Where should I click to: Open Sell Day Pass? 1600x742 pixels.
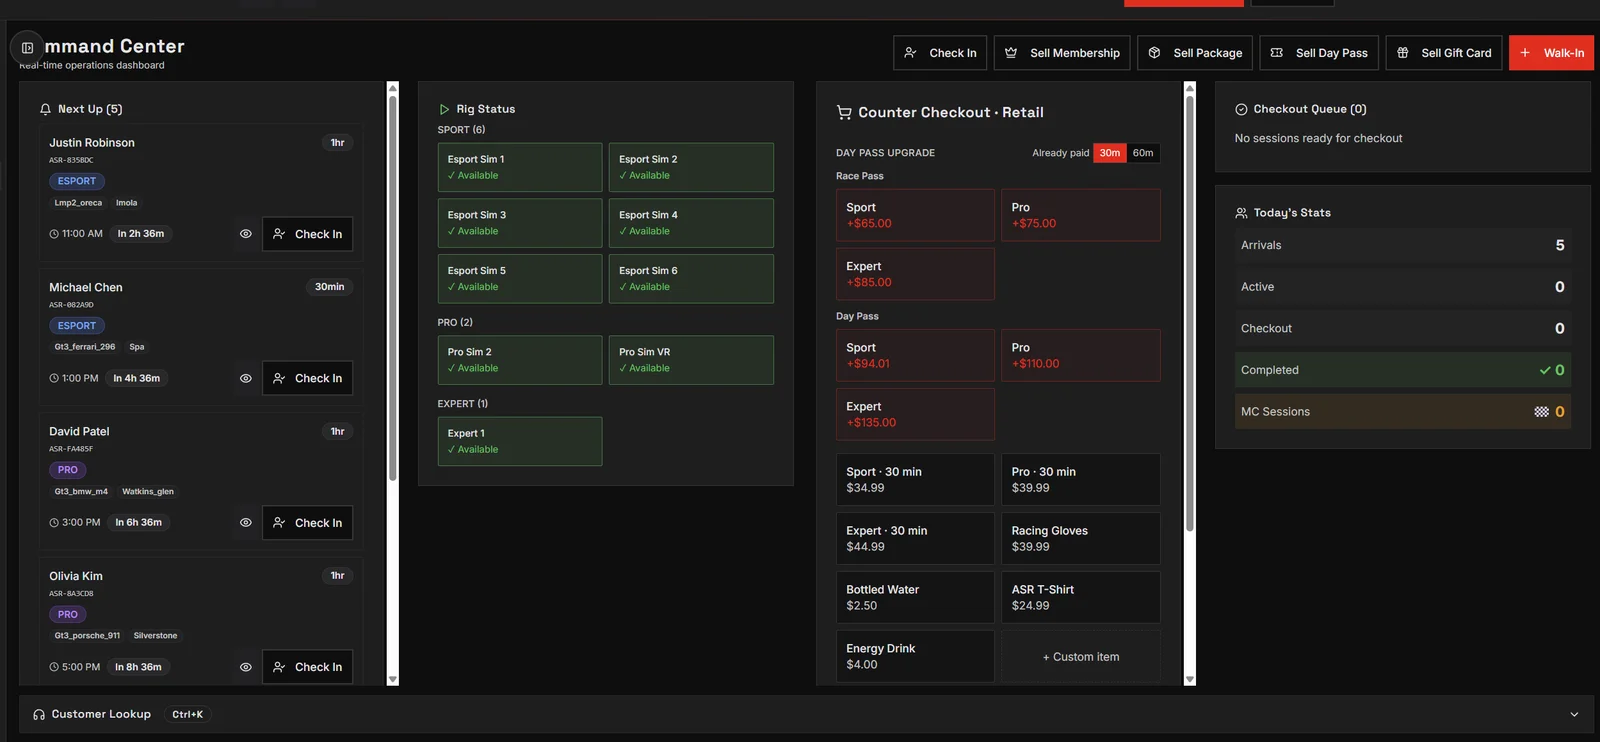(x=1319, y=53)
